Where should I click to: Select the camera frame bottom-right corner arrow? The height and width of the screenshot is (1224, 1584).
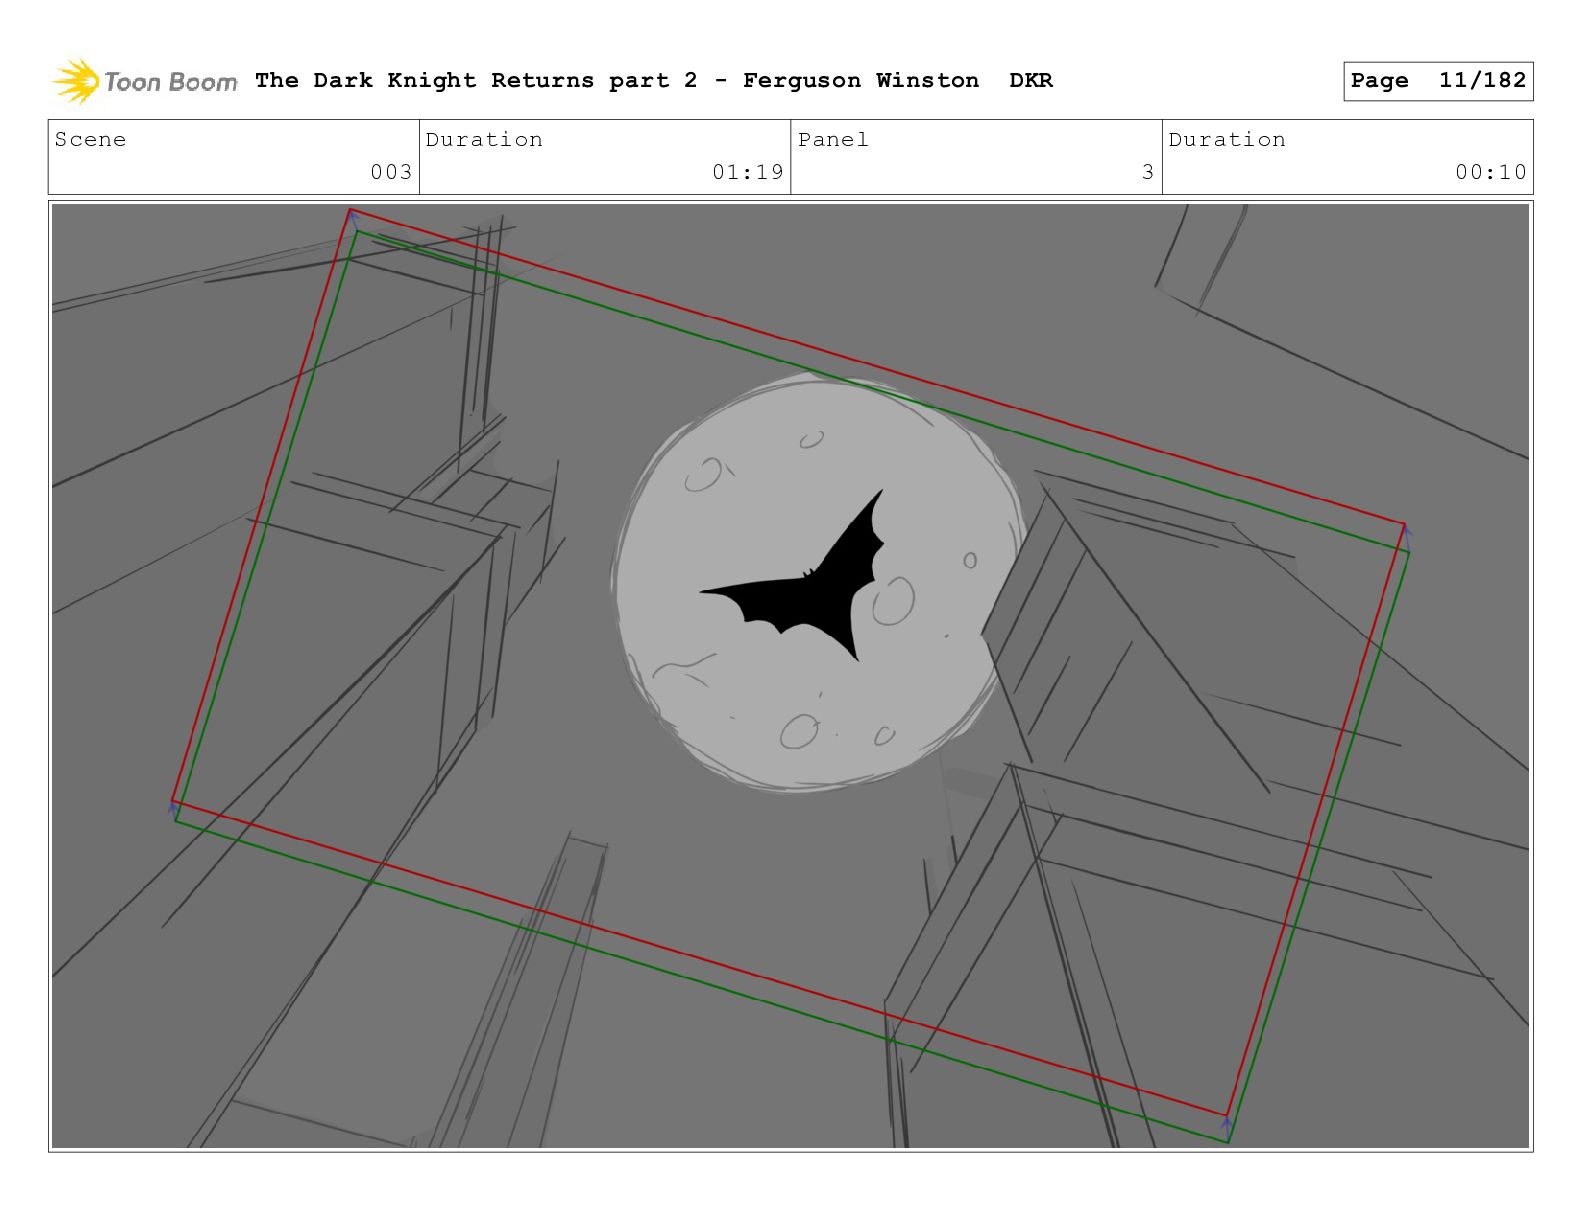(1227, 1124)
